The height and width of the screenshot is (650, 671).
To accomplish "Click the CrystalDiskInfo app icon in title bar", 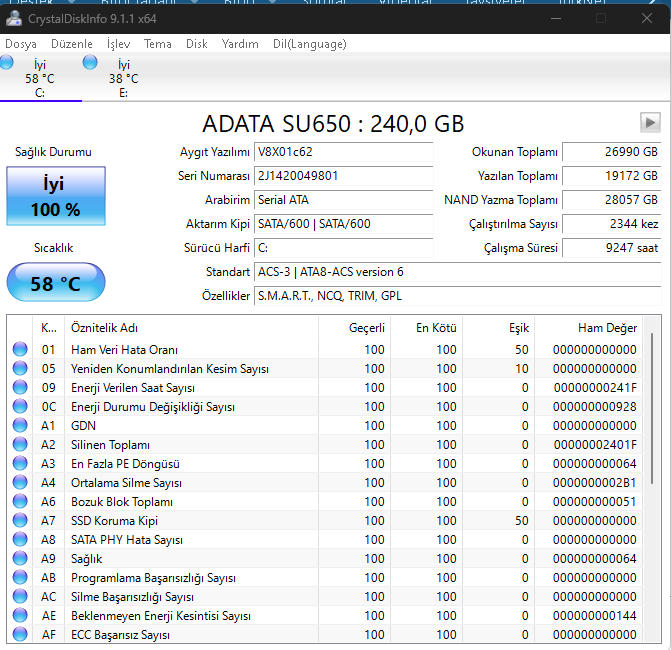I will click(13, 19).
